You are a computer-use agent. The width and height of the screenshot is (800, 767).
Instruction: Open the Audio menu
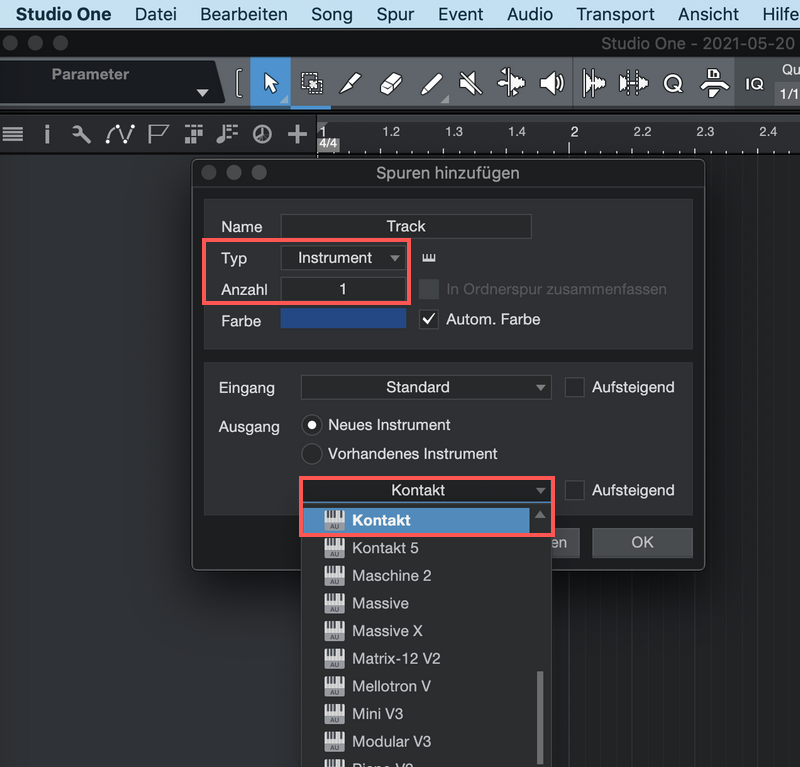tap(530, 14)
